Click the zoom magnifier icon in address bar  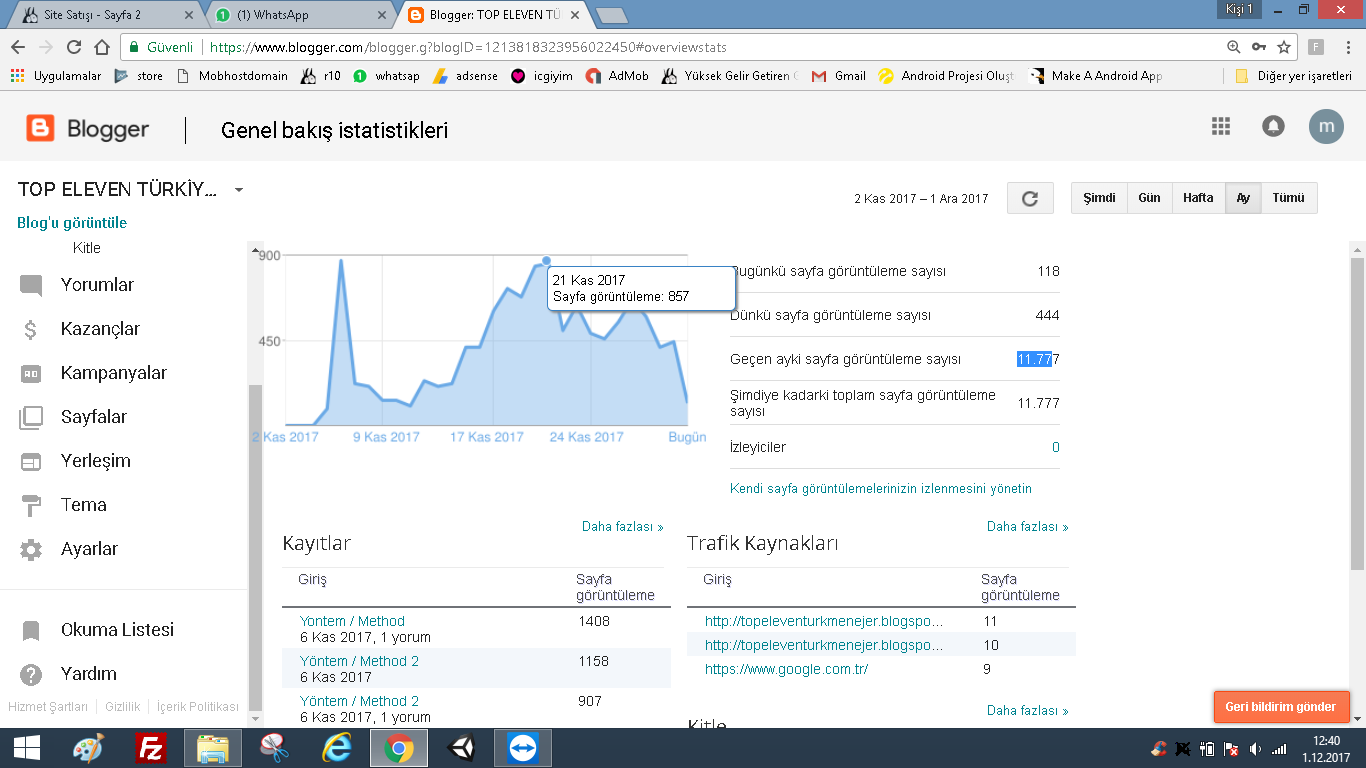click(x=1234, y=47)
